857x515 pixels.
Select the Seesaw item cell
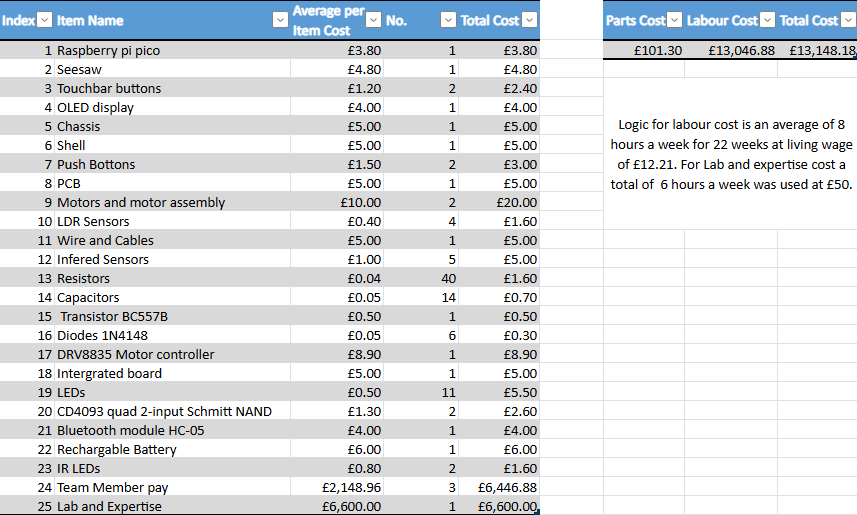(172, 69)
